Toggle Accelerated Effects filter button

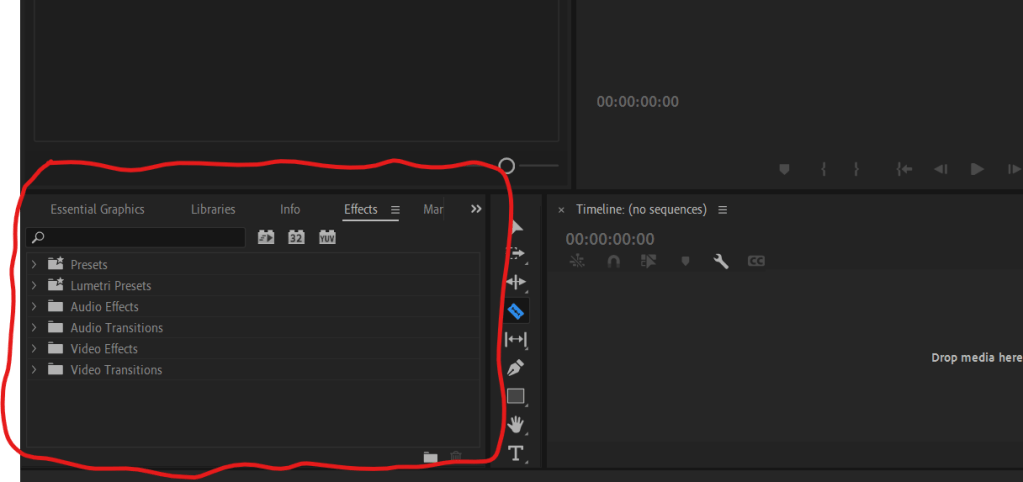click(x=266, y=237)
